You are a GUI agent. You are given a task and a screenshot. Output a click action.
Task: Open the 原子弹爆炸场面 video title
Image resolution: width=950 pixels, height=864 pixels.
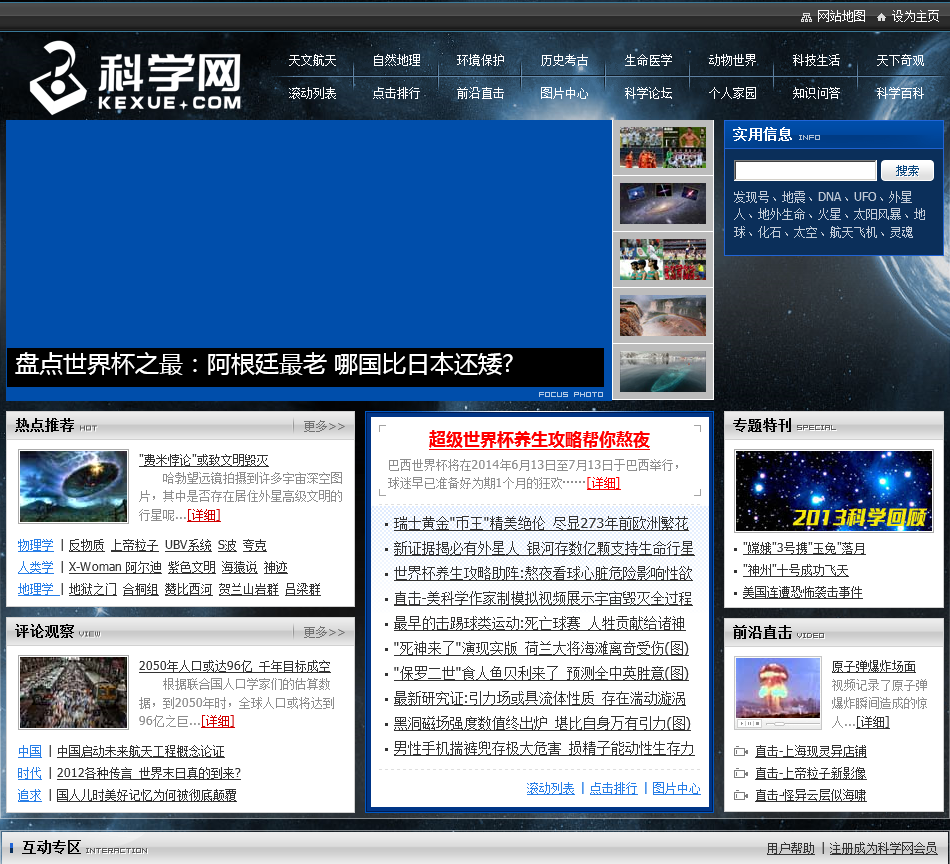874,666
